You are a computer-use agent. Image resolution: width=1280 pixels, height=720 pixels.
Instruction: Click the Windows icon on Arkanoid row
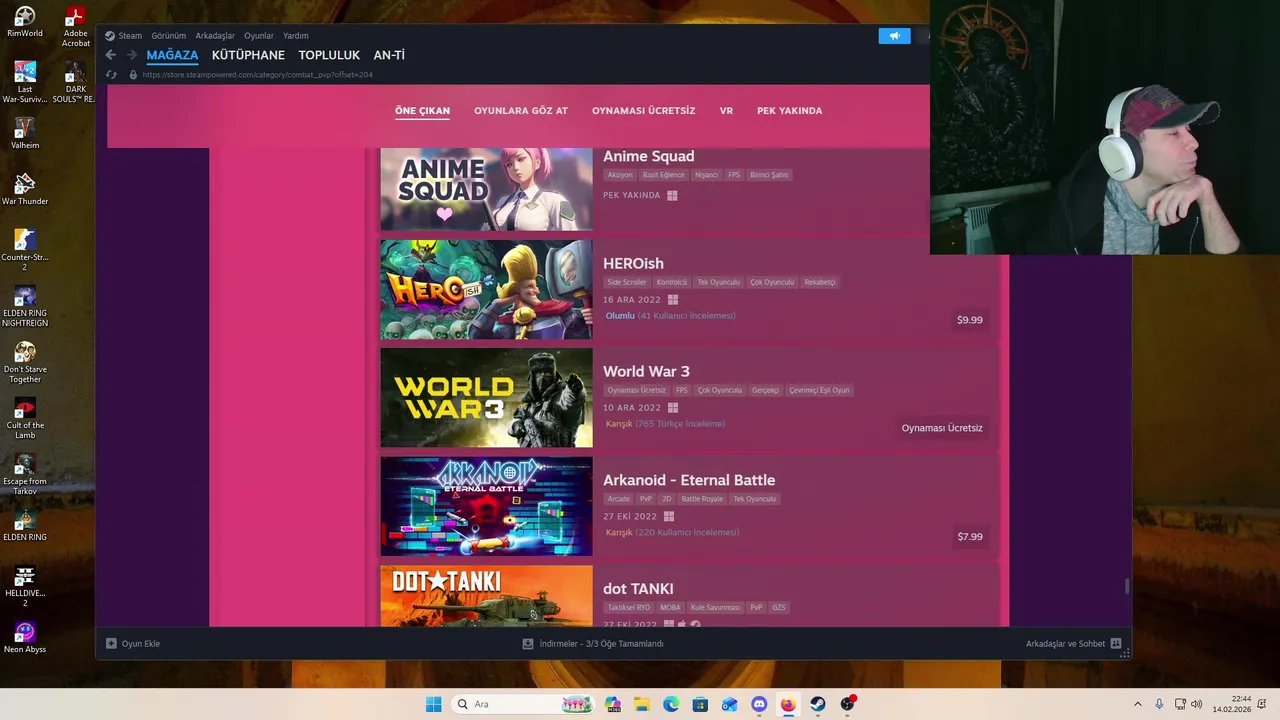point(669,517)
